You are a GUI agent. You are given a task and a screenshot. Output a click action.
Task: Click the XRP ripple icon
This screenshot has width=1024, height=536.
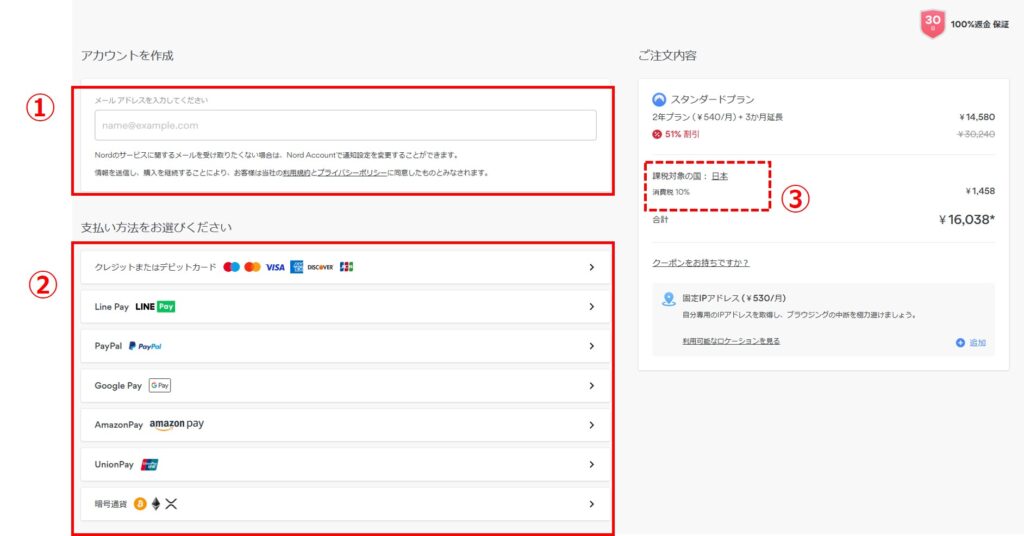point(171,504)
